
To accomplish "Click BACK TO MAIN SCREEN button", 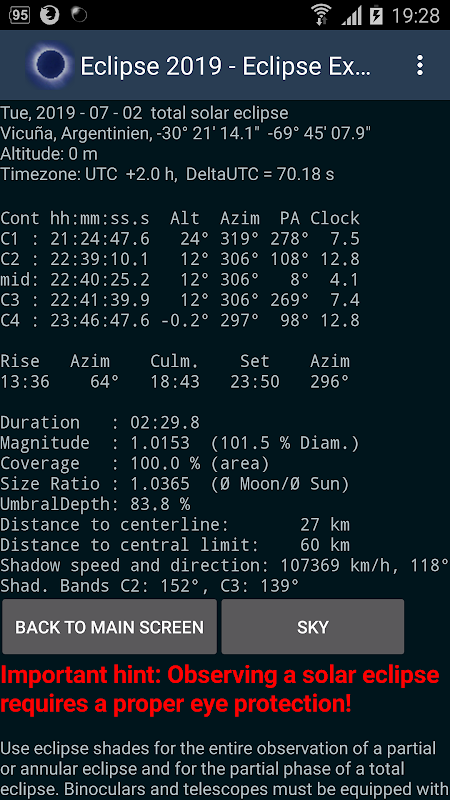I will point(110,627).
